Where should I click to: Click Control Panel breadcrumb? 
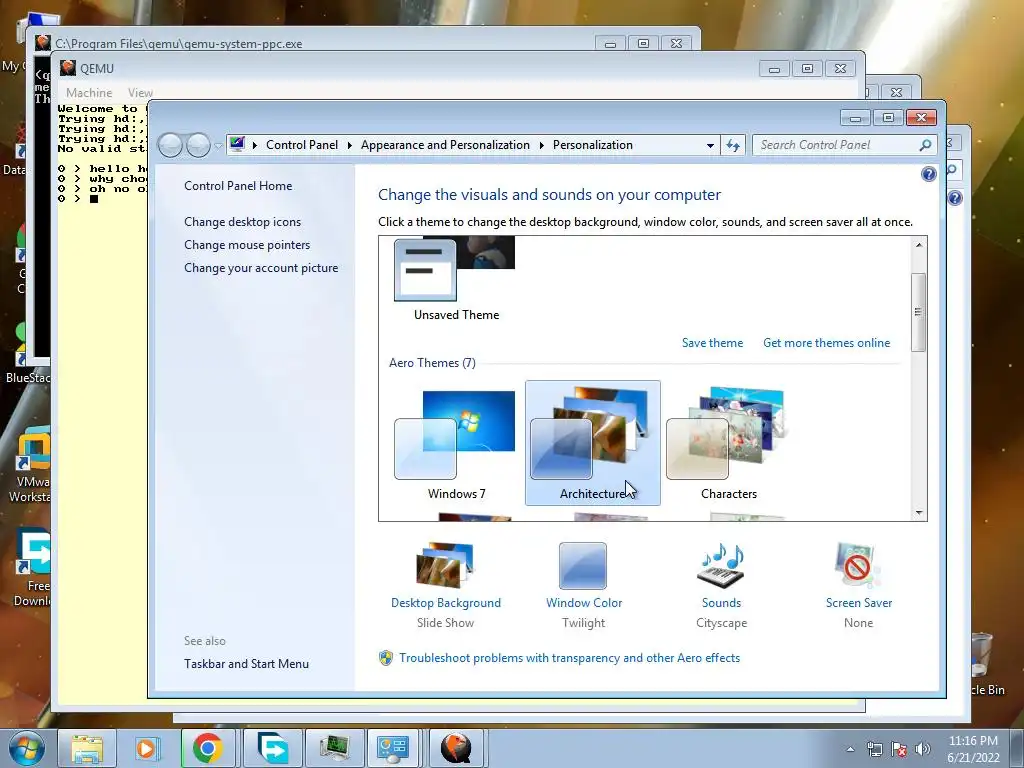(x=302, y=145)
